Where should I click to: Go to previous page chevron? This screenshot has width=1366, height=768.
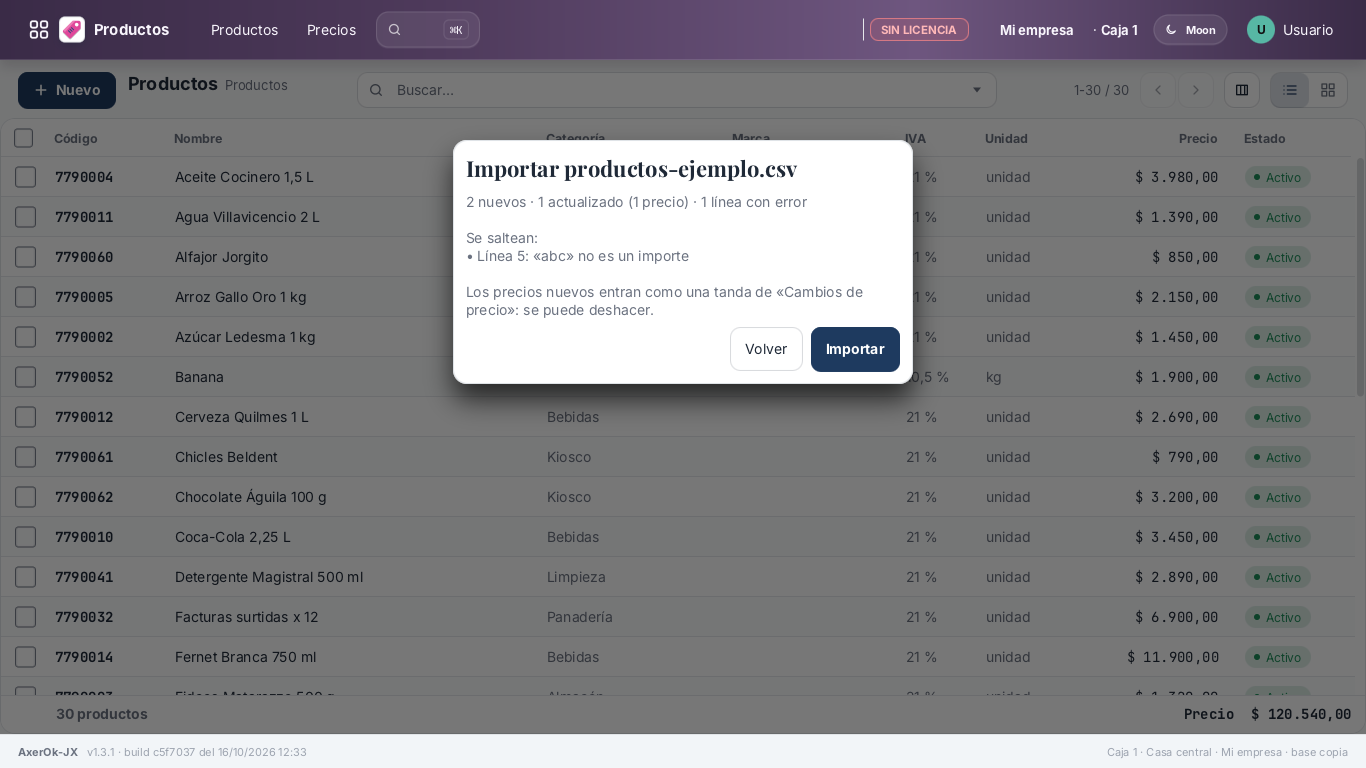[x=1158, y=90]
